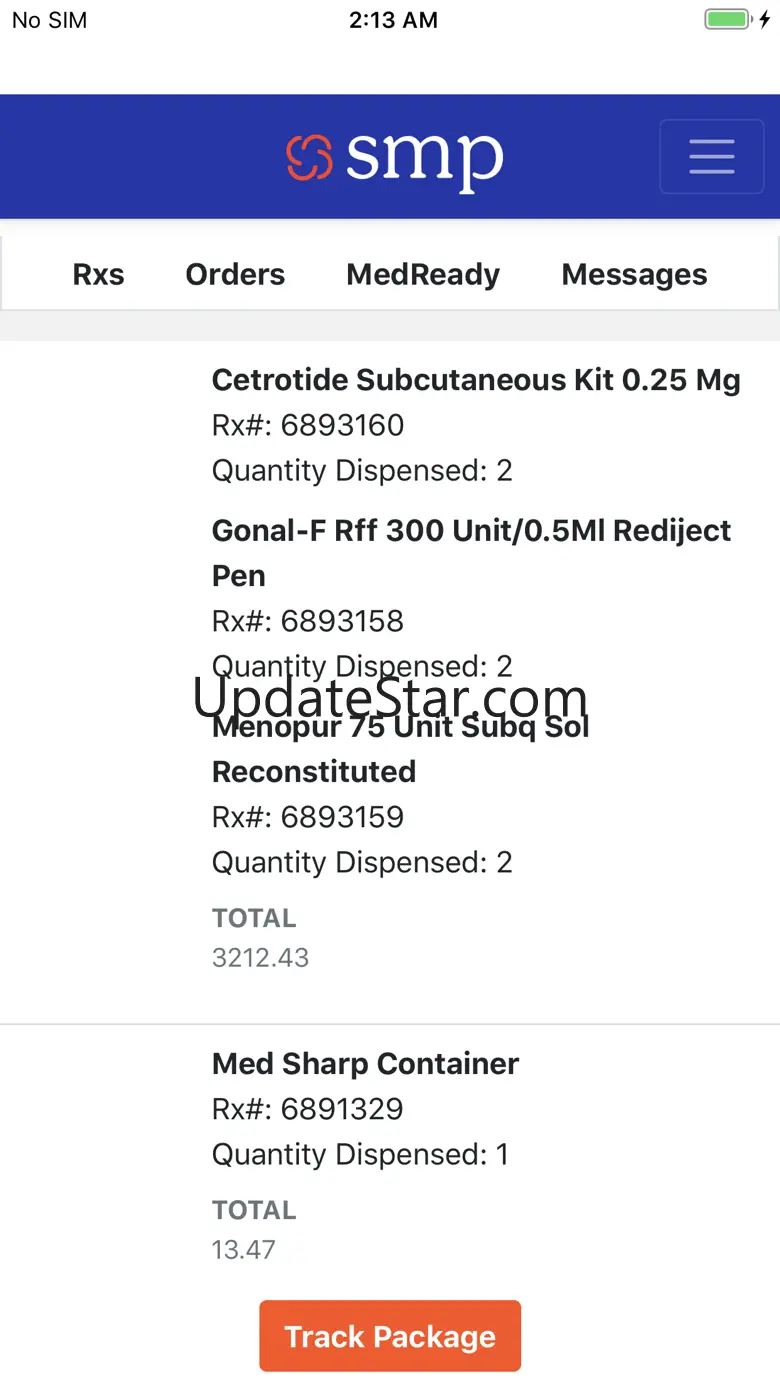Select the Med Sharp Container item

pos(365,1064)
